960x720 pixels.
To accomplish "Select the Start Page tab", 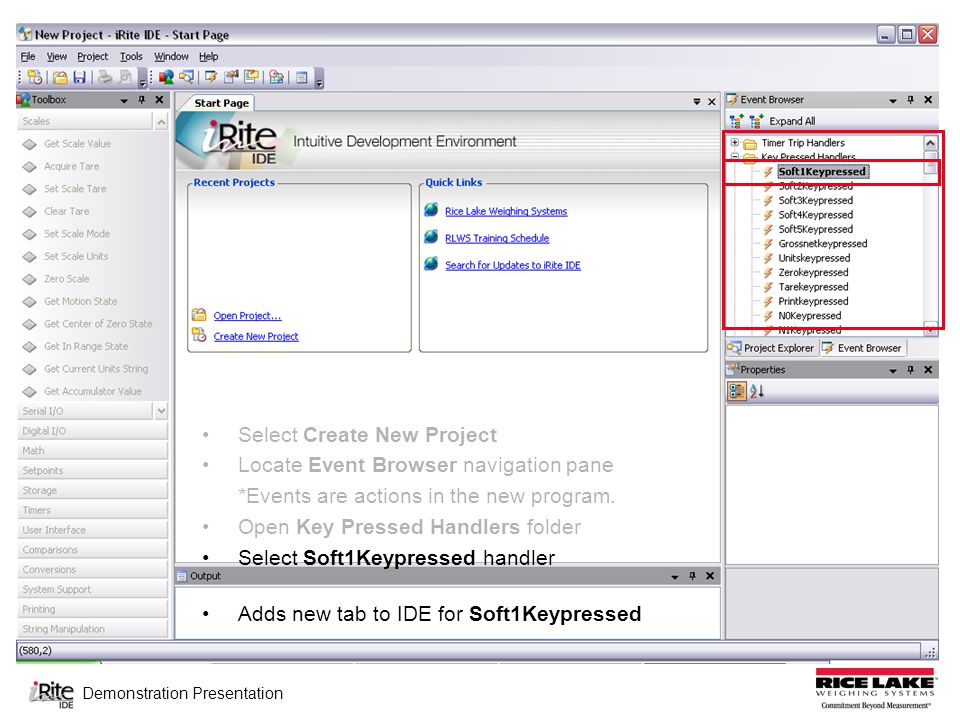I will (x=222, y=103).
